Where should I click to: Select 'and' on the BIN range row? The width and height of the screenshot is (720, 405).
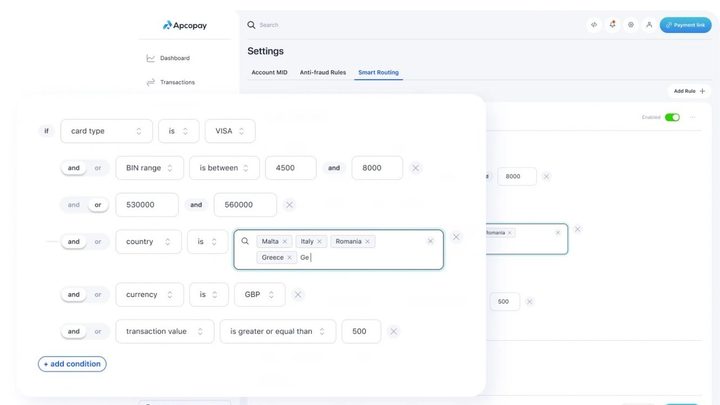click(73, 168)
